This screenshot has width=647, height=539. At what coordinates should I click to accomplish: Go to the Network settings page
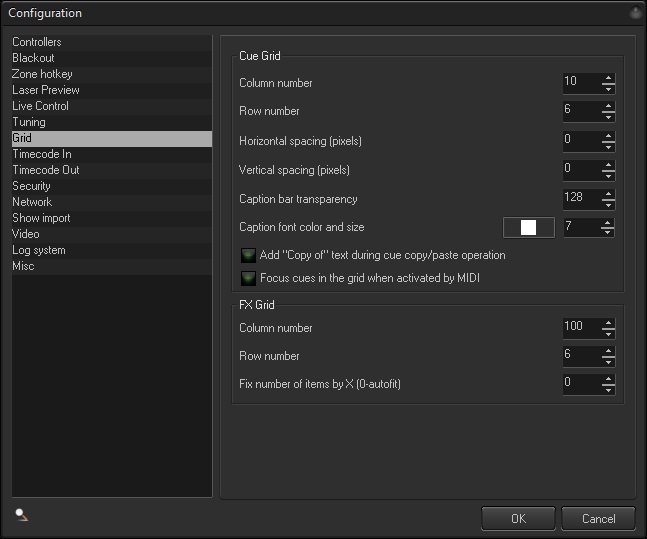pyautogui.click(x=32, y=202)
